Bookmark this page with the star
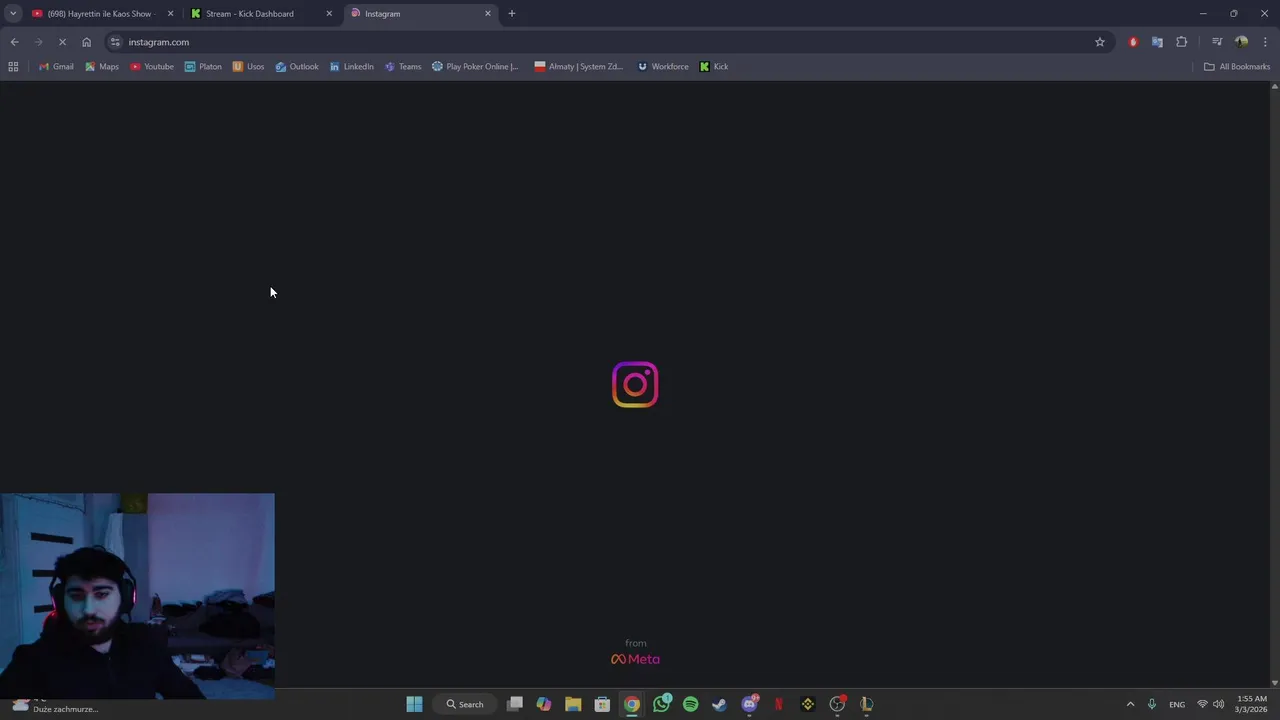The width and height of the screenshot is (1280, 720). point(1100,42)
